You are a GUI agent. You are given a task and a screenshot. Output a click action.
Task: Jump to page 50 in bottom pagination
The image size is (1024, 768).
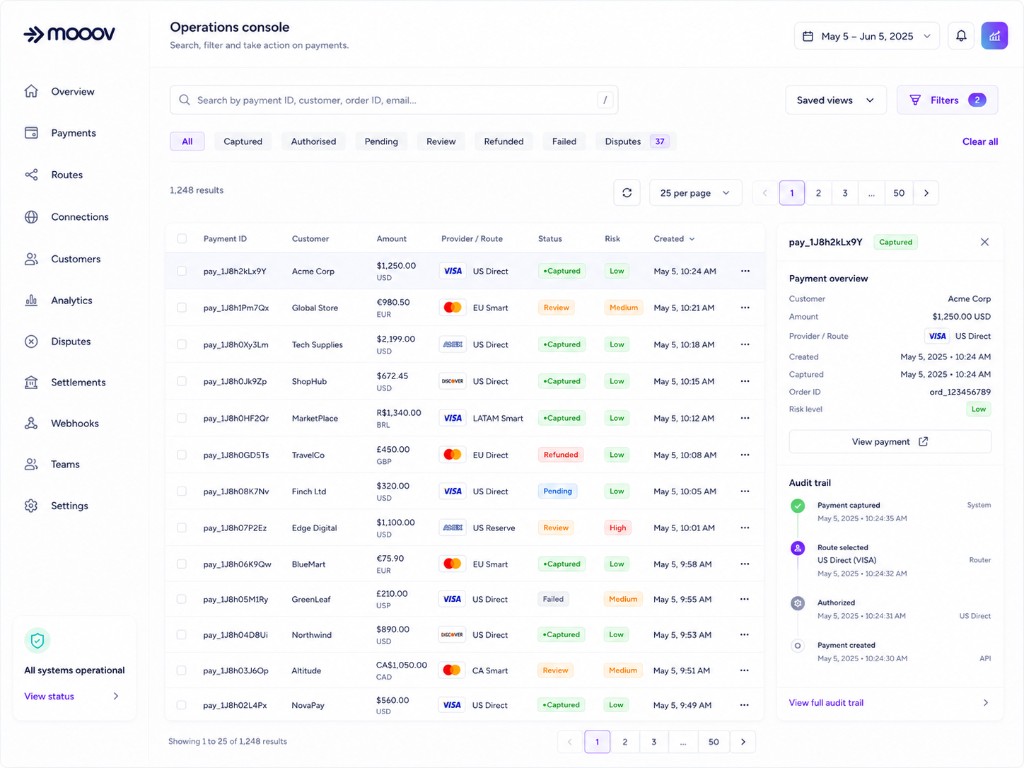[x=713, y=742]
